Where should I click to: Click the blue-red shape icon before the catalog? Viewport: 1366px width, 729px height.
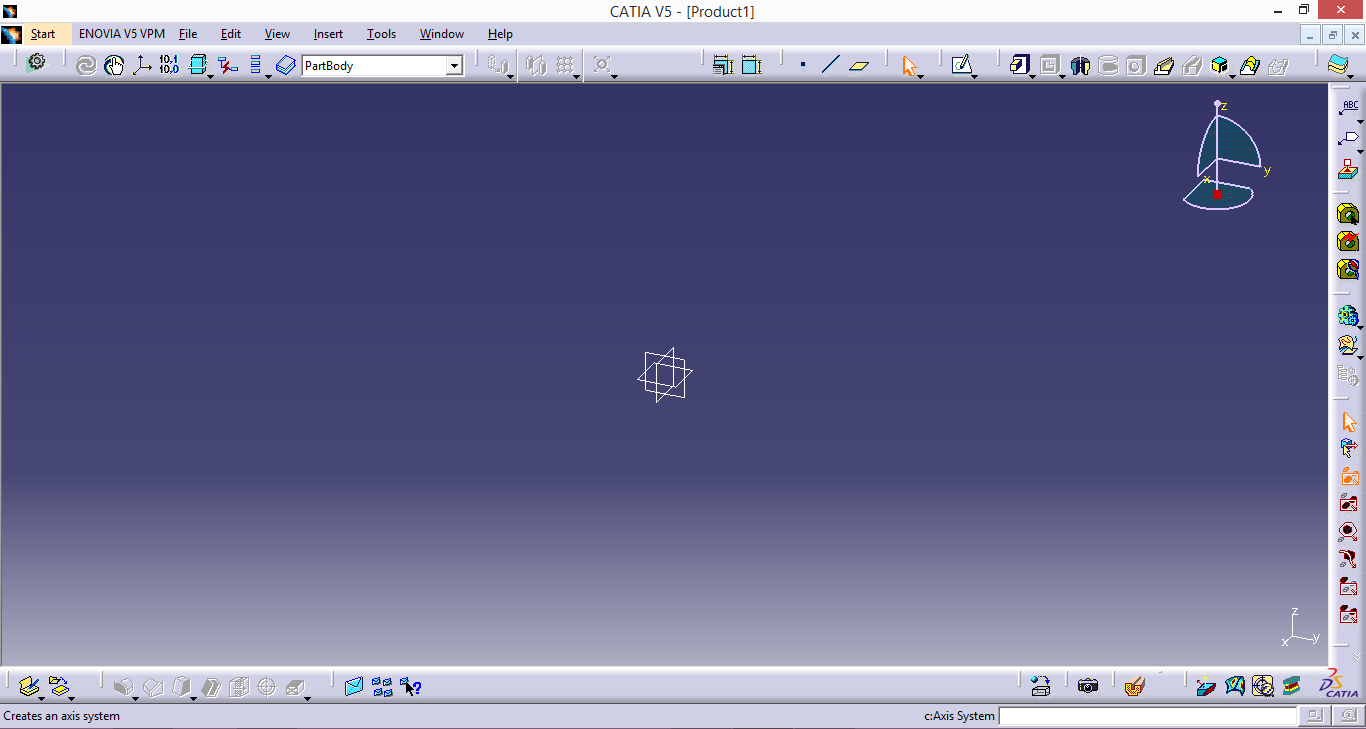(x=1206, y=687)
